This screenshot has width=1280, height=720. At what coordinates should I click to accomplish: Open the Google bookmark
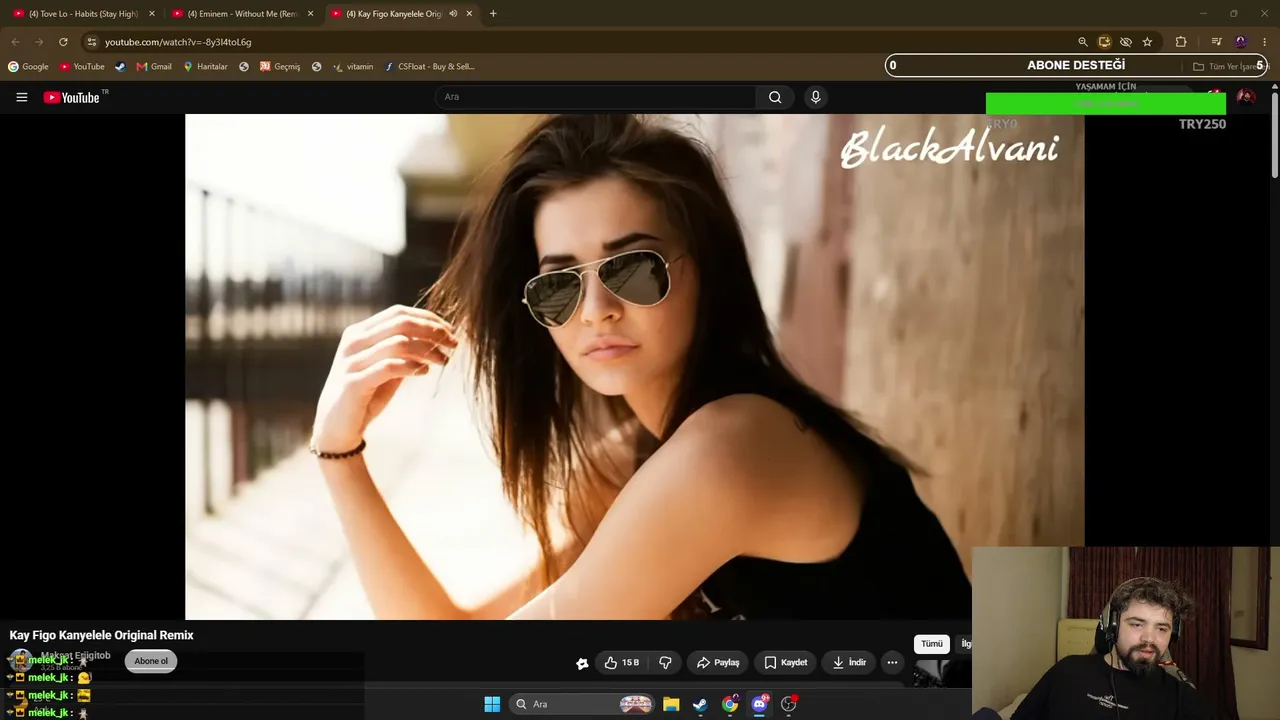[x=28, y=67]
